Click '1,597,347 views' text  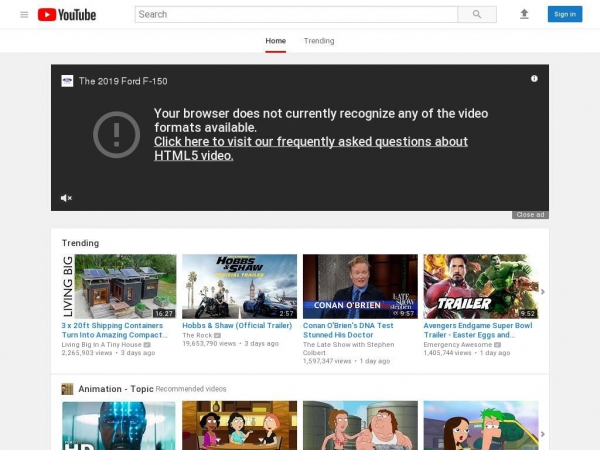pyautogui.click(x=327, y=361)
